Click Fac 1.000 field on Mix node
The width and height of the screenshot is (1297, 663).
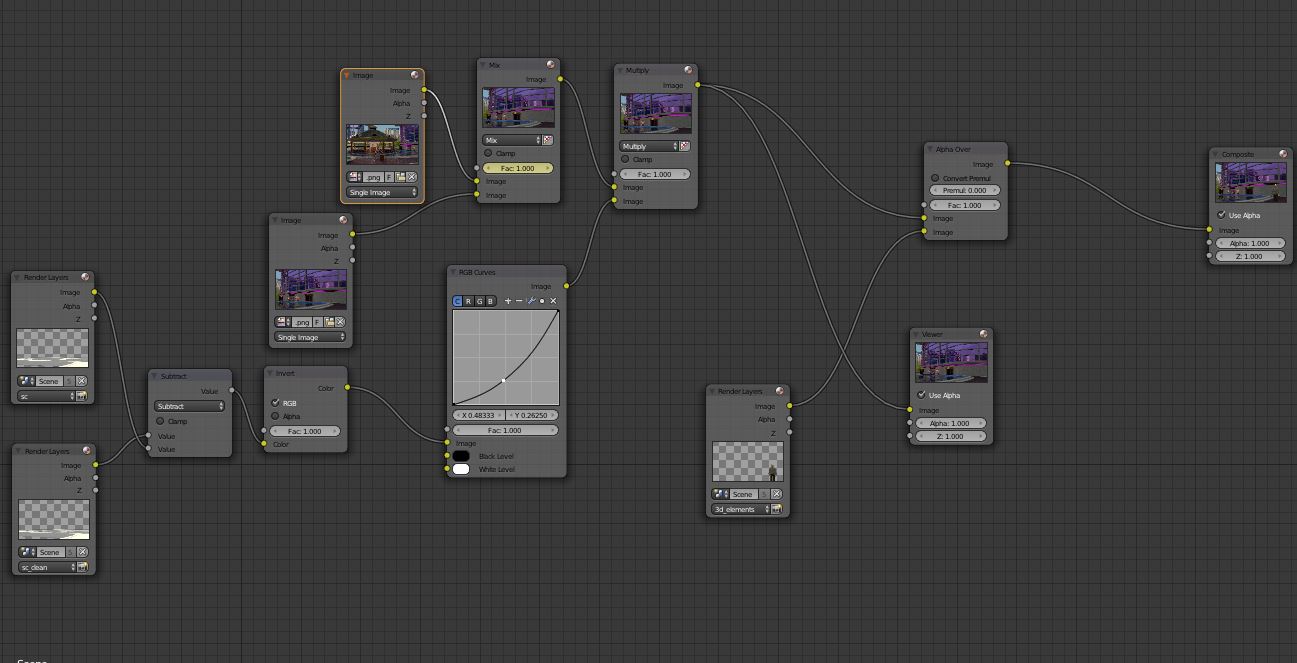tap(518, 168)
